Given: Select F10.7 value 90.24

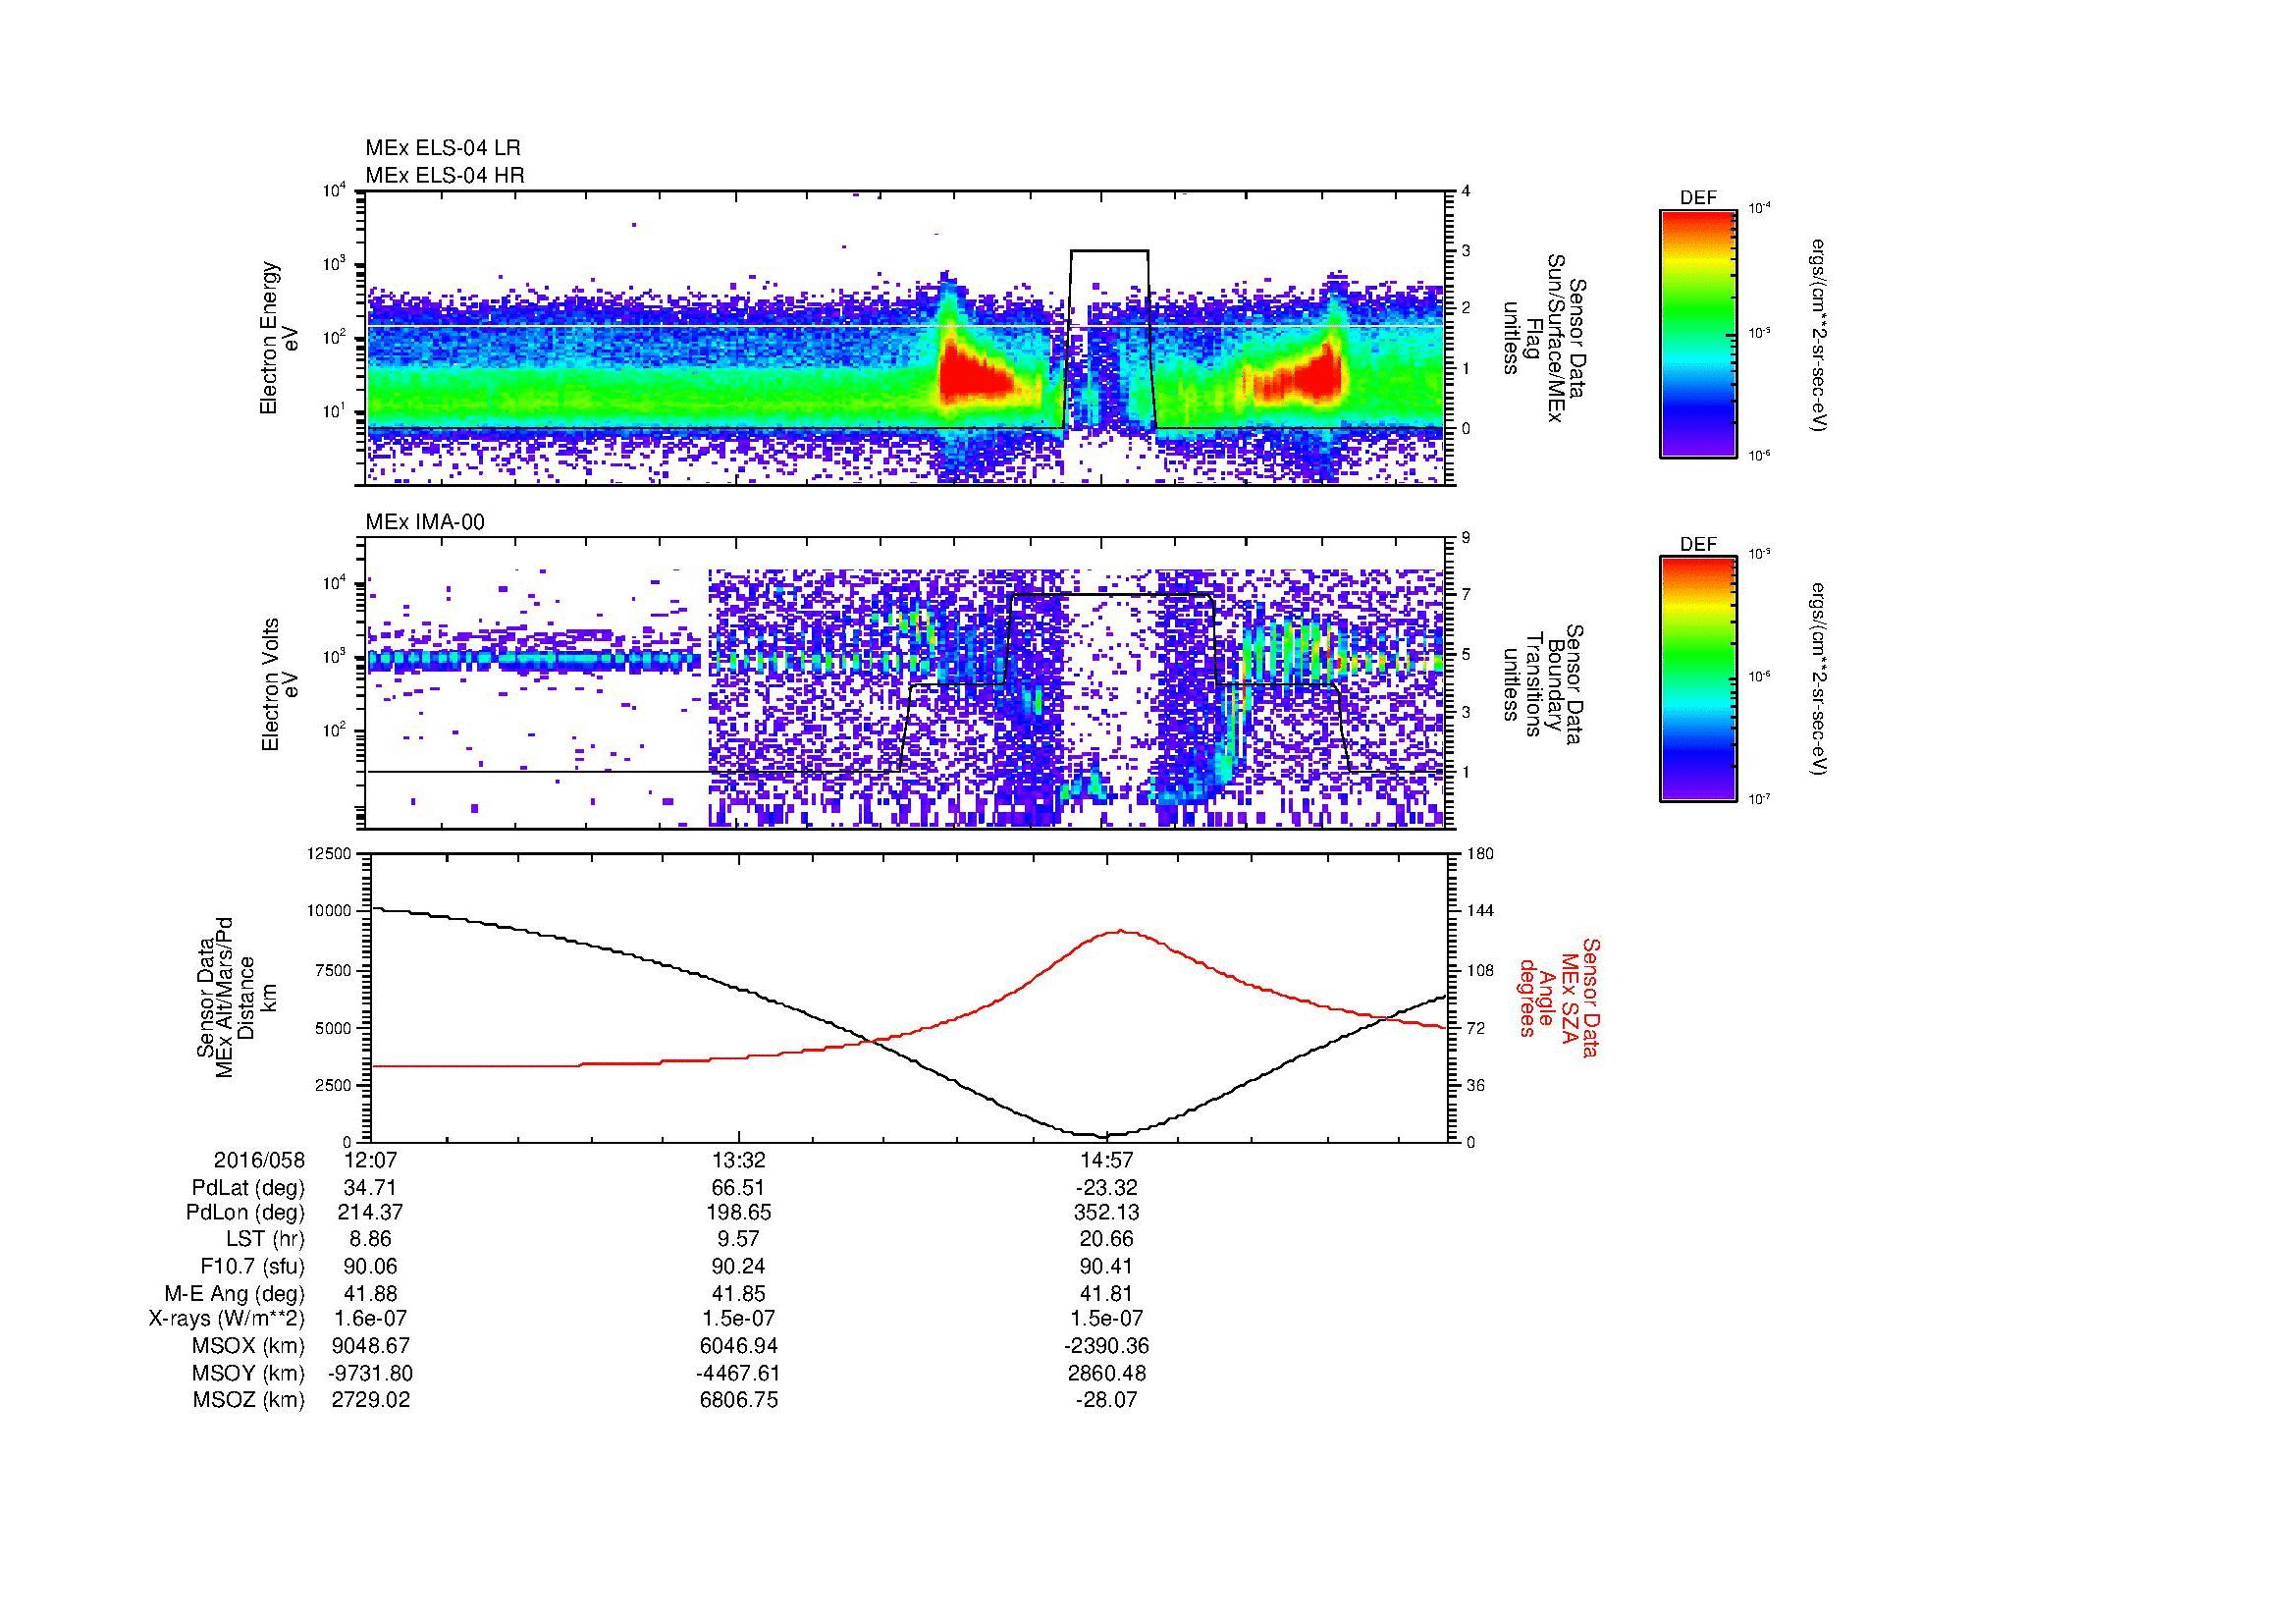Looking at the screenshot, I should 738,1266.
